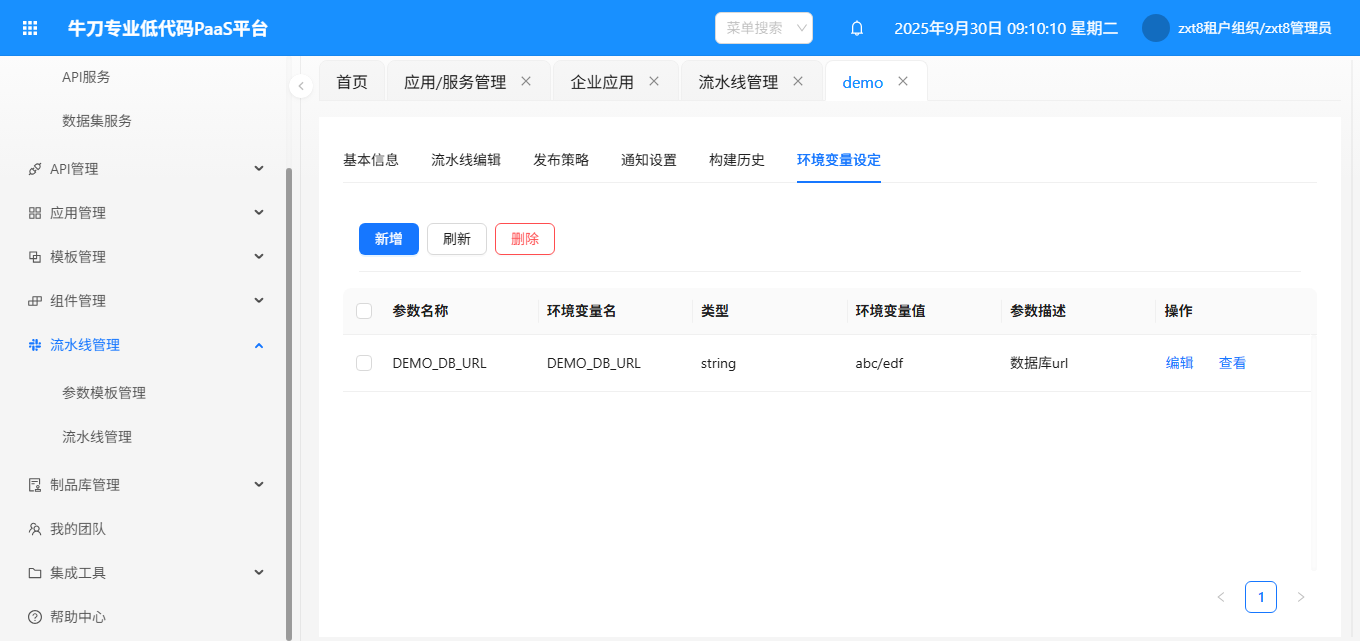Image resolution: width=1360 pixels, height=641 pixels.
Task: Open 帮助中心 in sidebar
Action: point(78,617)
